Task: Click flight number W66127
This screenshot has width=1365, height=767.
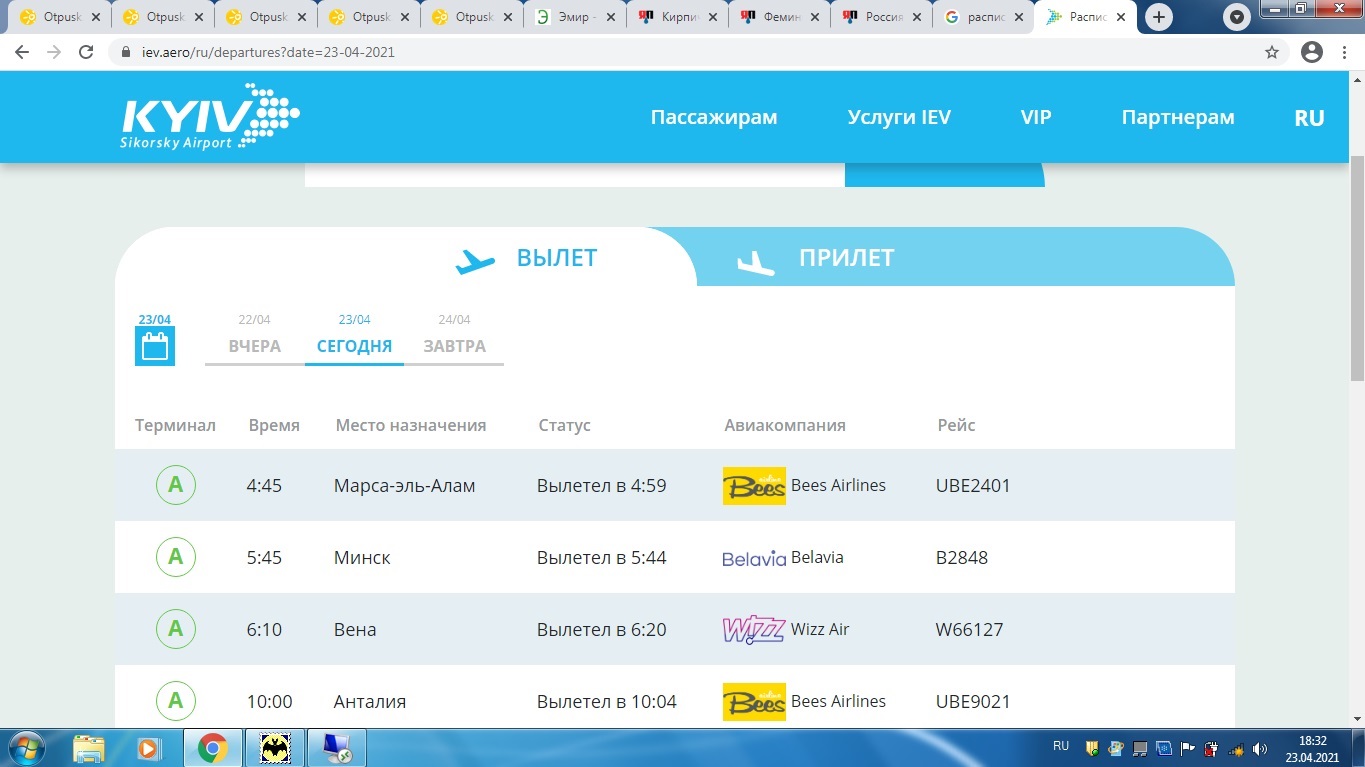Action: point(969,630)
